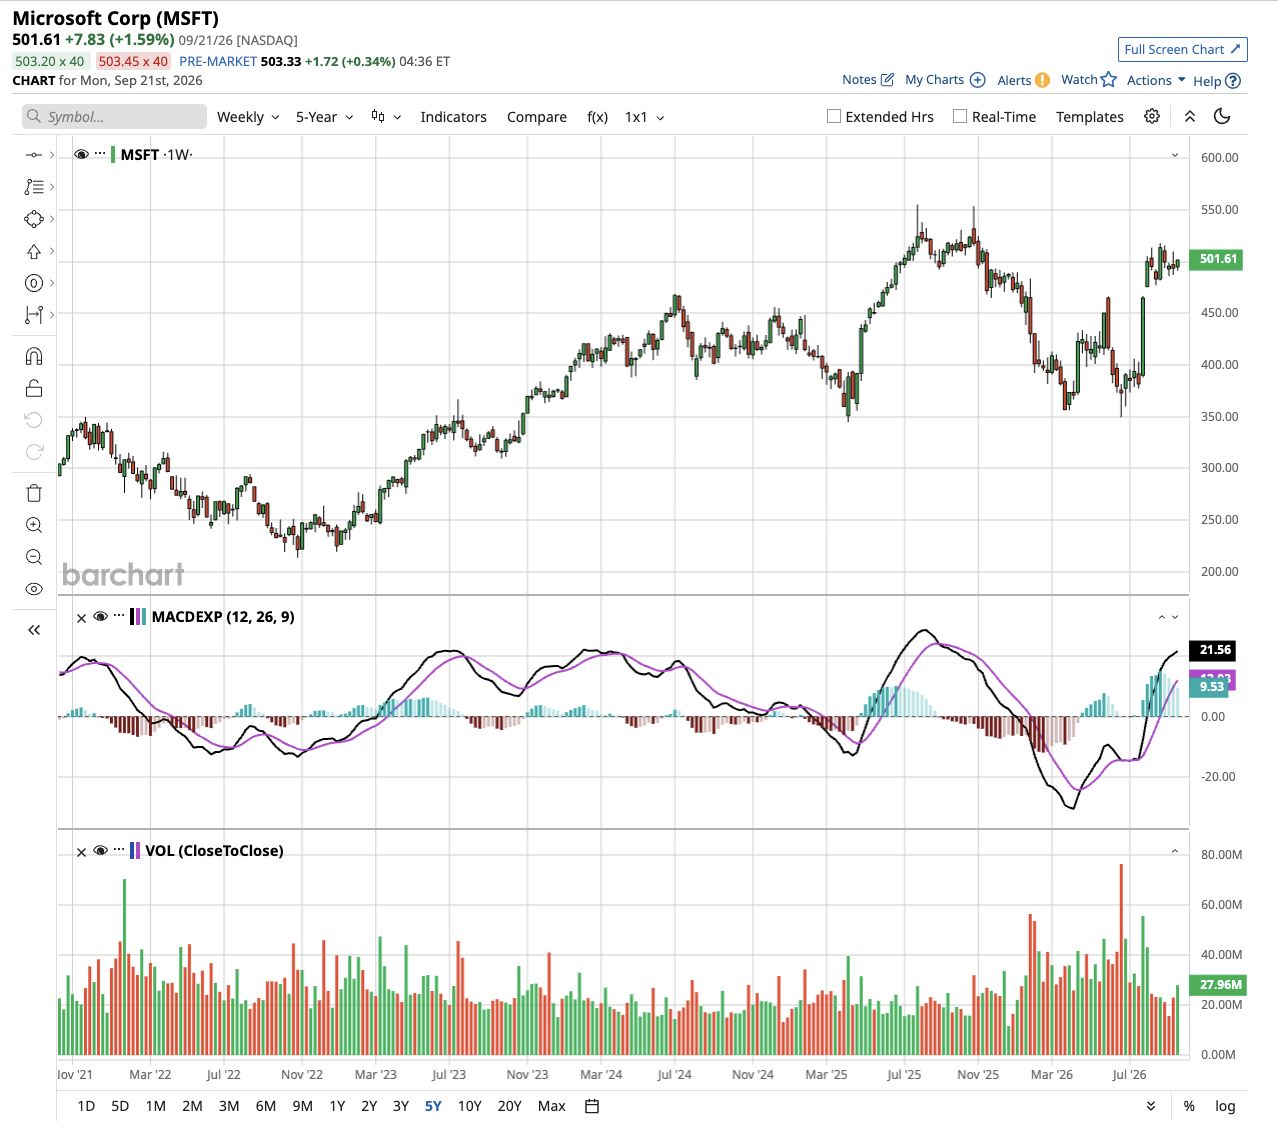This screenshot has width=1278, height=1136.
Task: Click the zoom in magnifier icon
Action: (x=34, y=525)
